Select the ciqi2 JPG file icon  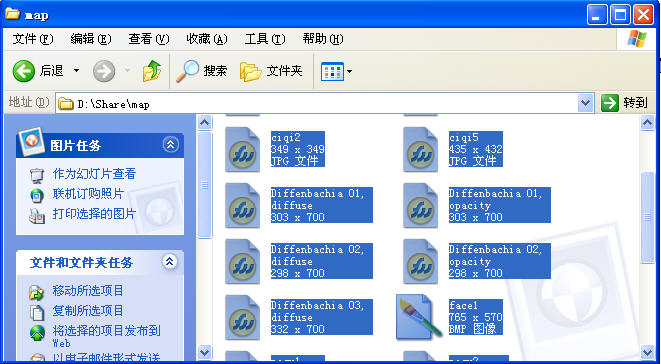click(x=242, y=150)
